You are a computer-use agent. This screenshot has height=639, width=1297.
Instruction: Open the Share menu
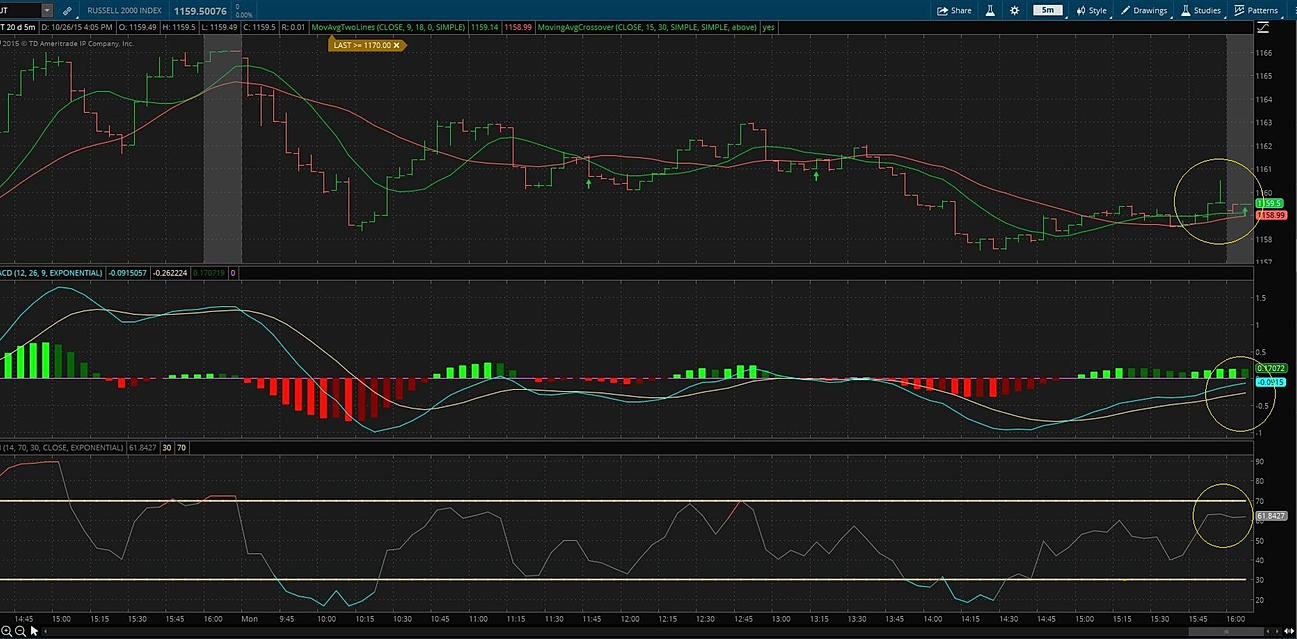pos(954,10)
